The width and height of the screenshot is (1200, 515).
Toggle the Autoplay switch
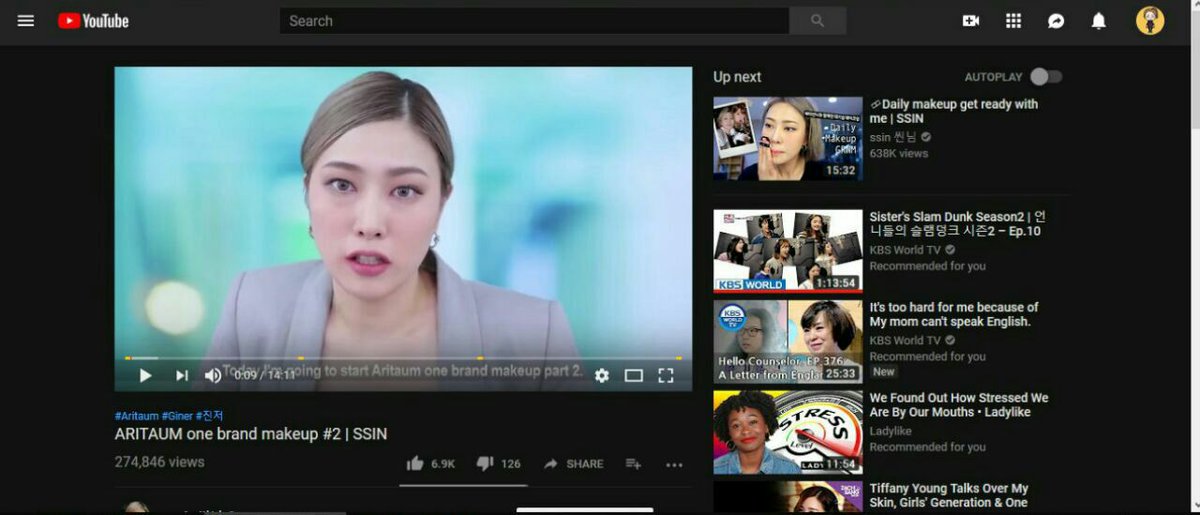(1046, 77)
